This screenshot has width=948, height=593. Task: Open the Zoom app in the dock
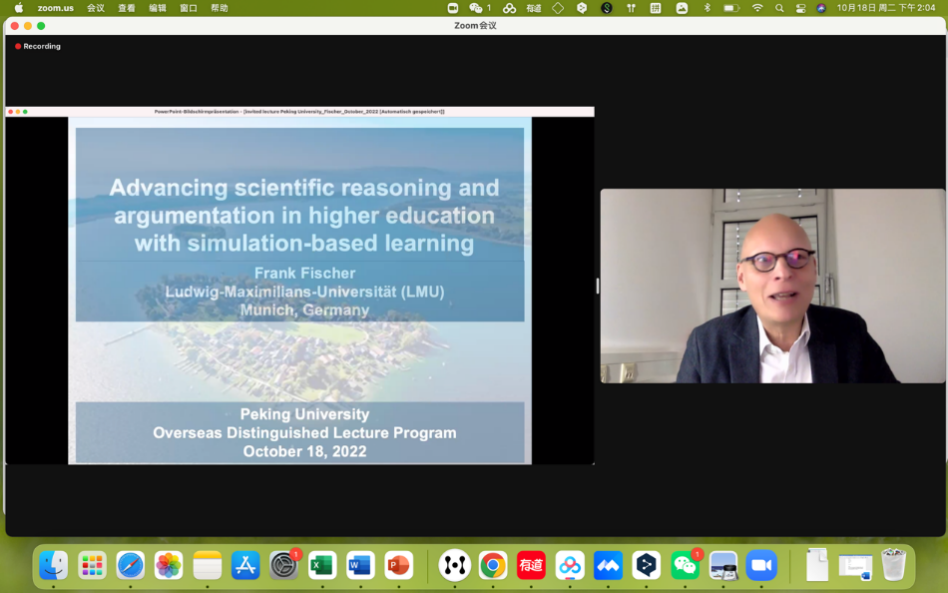761,565
